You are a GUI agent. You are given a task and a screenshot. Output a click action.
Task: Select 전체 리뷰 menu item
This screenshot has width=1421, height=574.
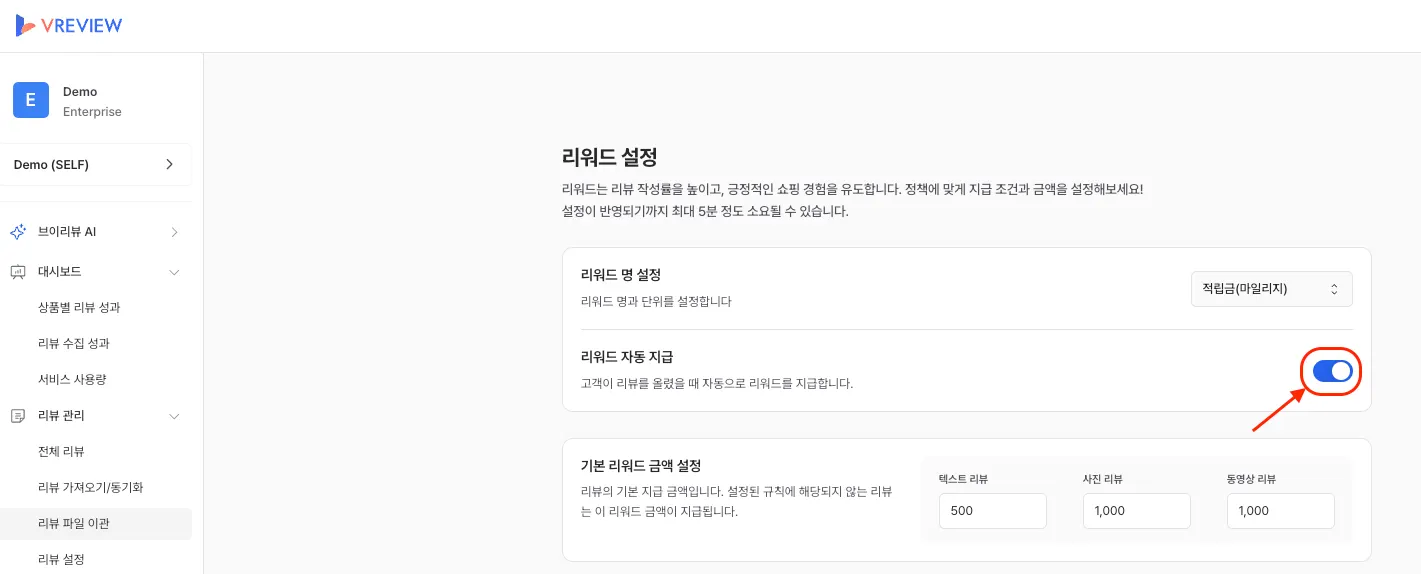[x=61, y=452]
